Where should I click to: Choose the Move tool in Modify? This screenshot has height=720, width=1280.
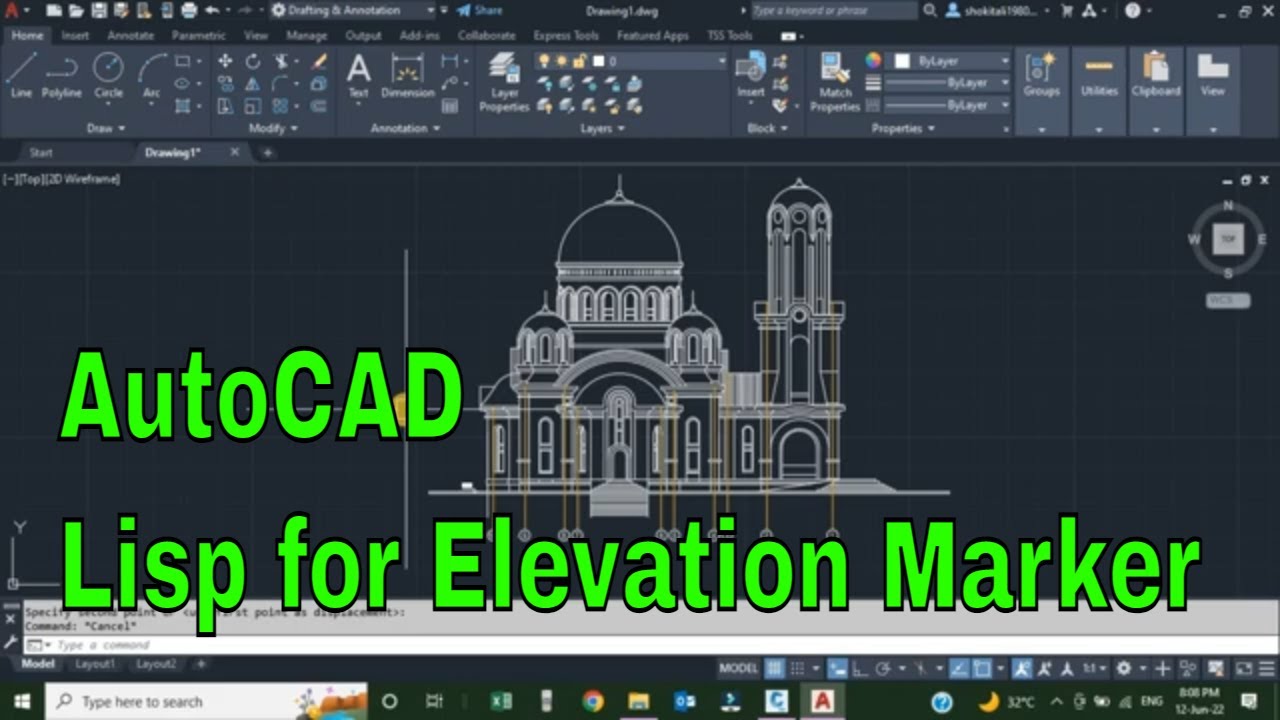pos(225,62)
